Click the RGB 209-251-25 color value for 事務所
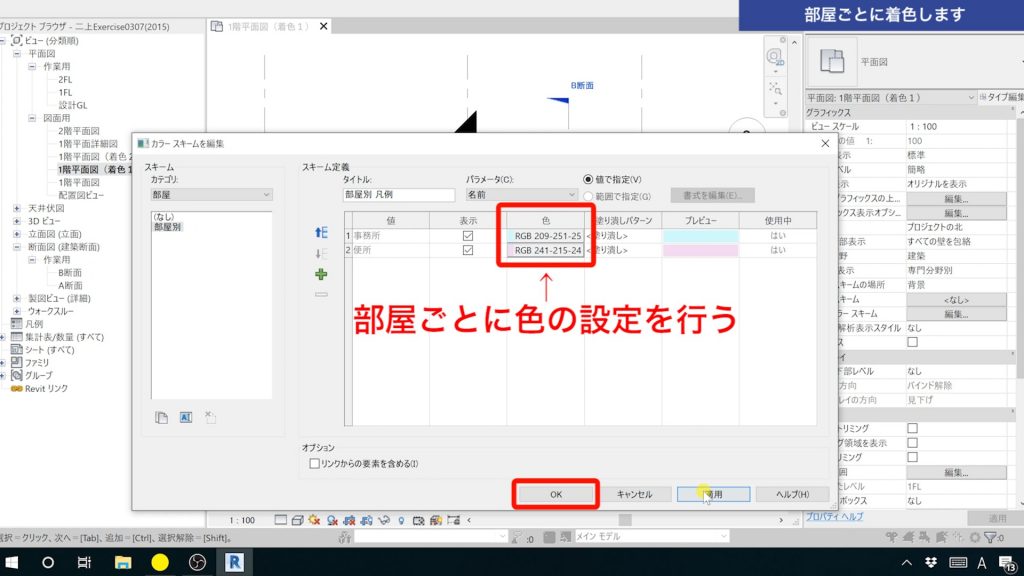The height and width of the screenshot is (576, 1024). (x=546, y=238)
